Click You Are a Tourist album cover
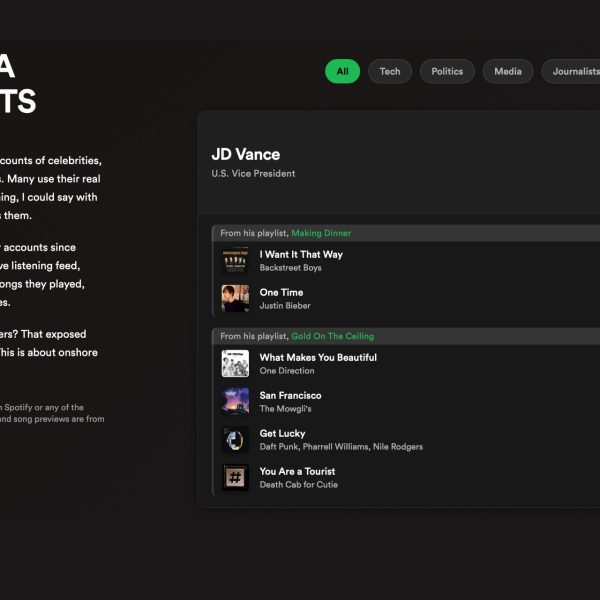Screen dimensions: 600x600 coord(235,477)
